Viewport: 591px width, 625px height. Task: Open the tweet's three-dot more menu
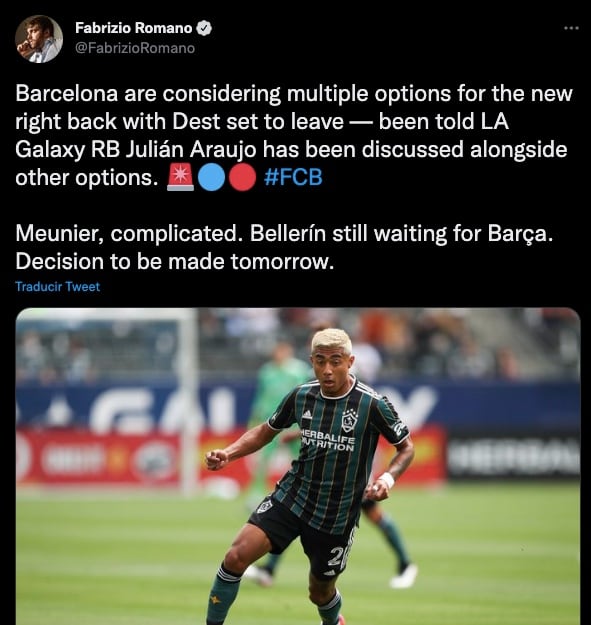(x=571, y=28)
